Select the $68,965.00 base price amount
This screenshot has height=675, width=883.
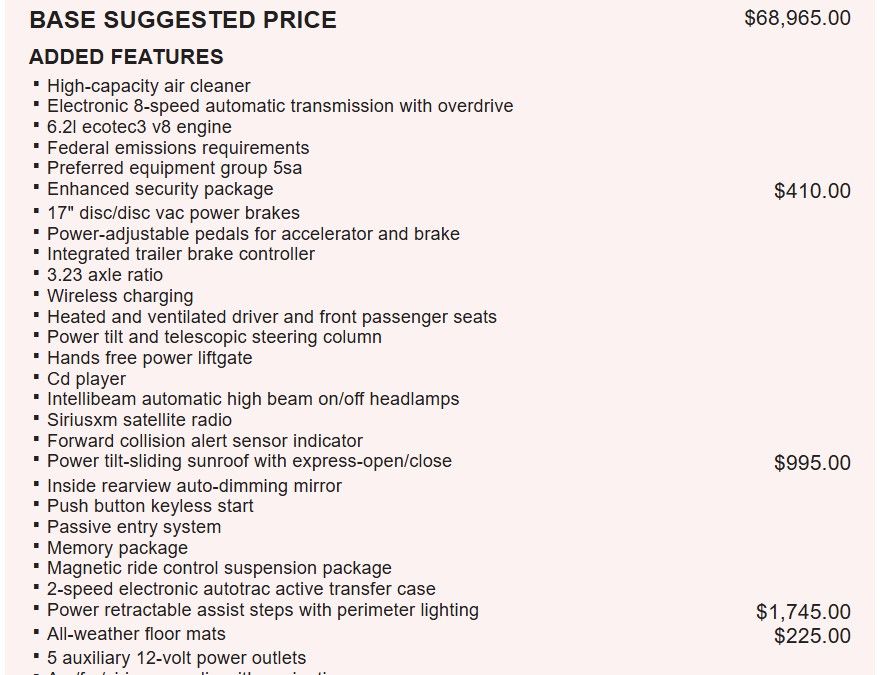tap(797, 18)
